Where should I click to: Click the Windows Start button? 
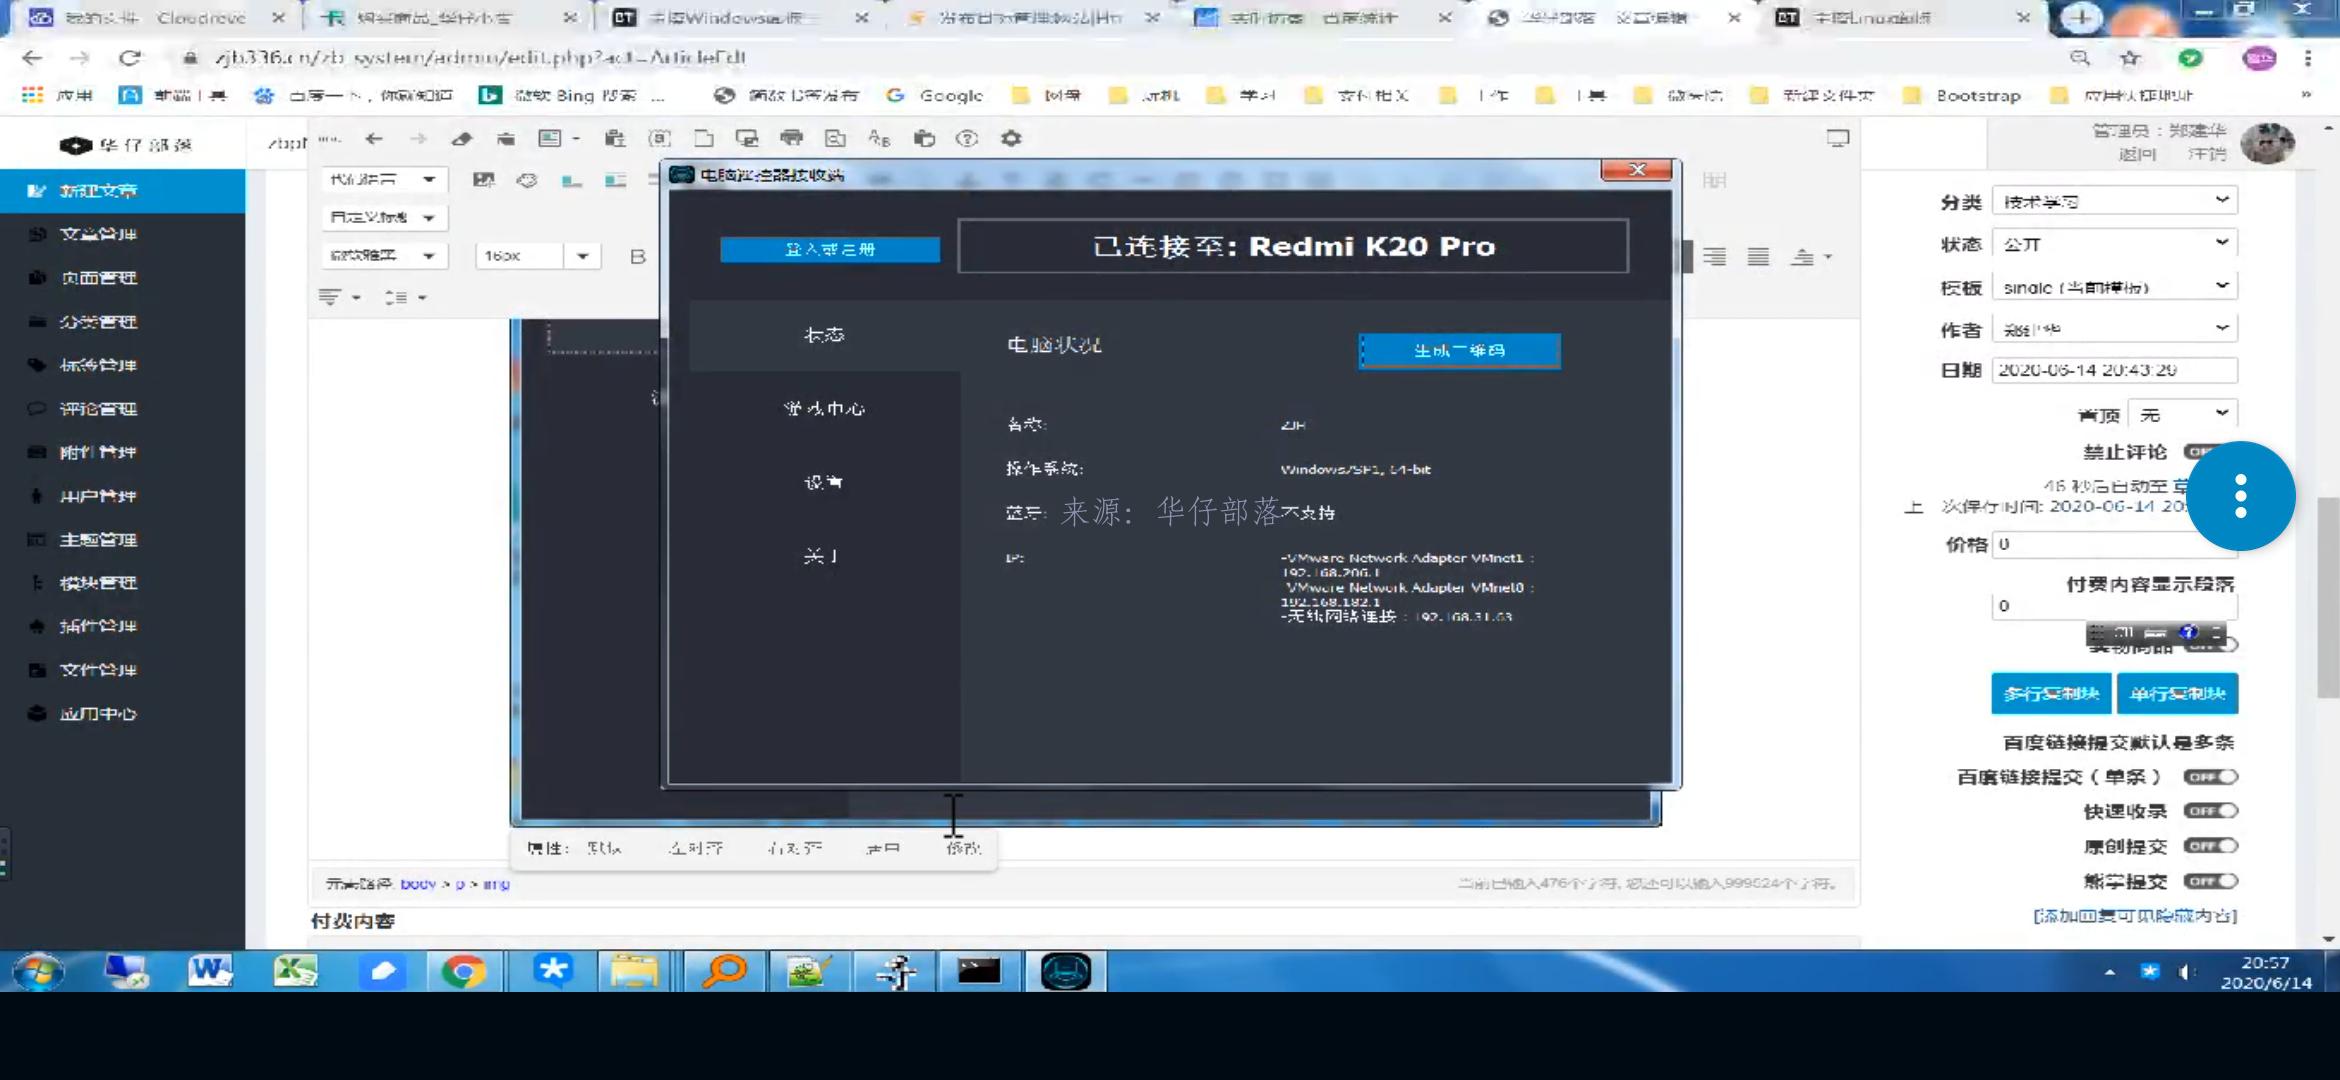38,971
